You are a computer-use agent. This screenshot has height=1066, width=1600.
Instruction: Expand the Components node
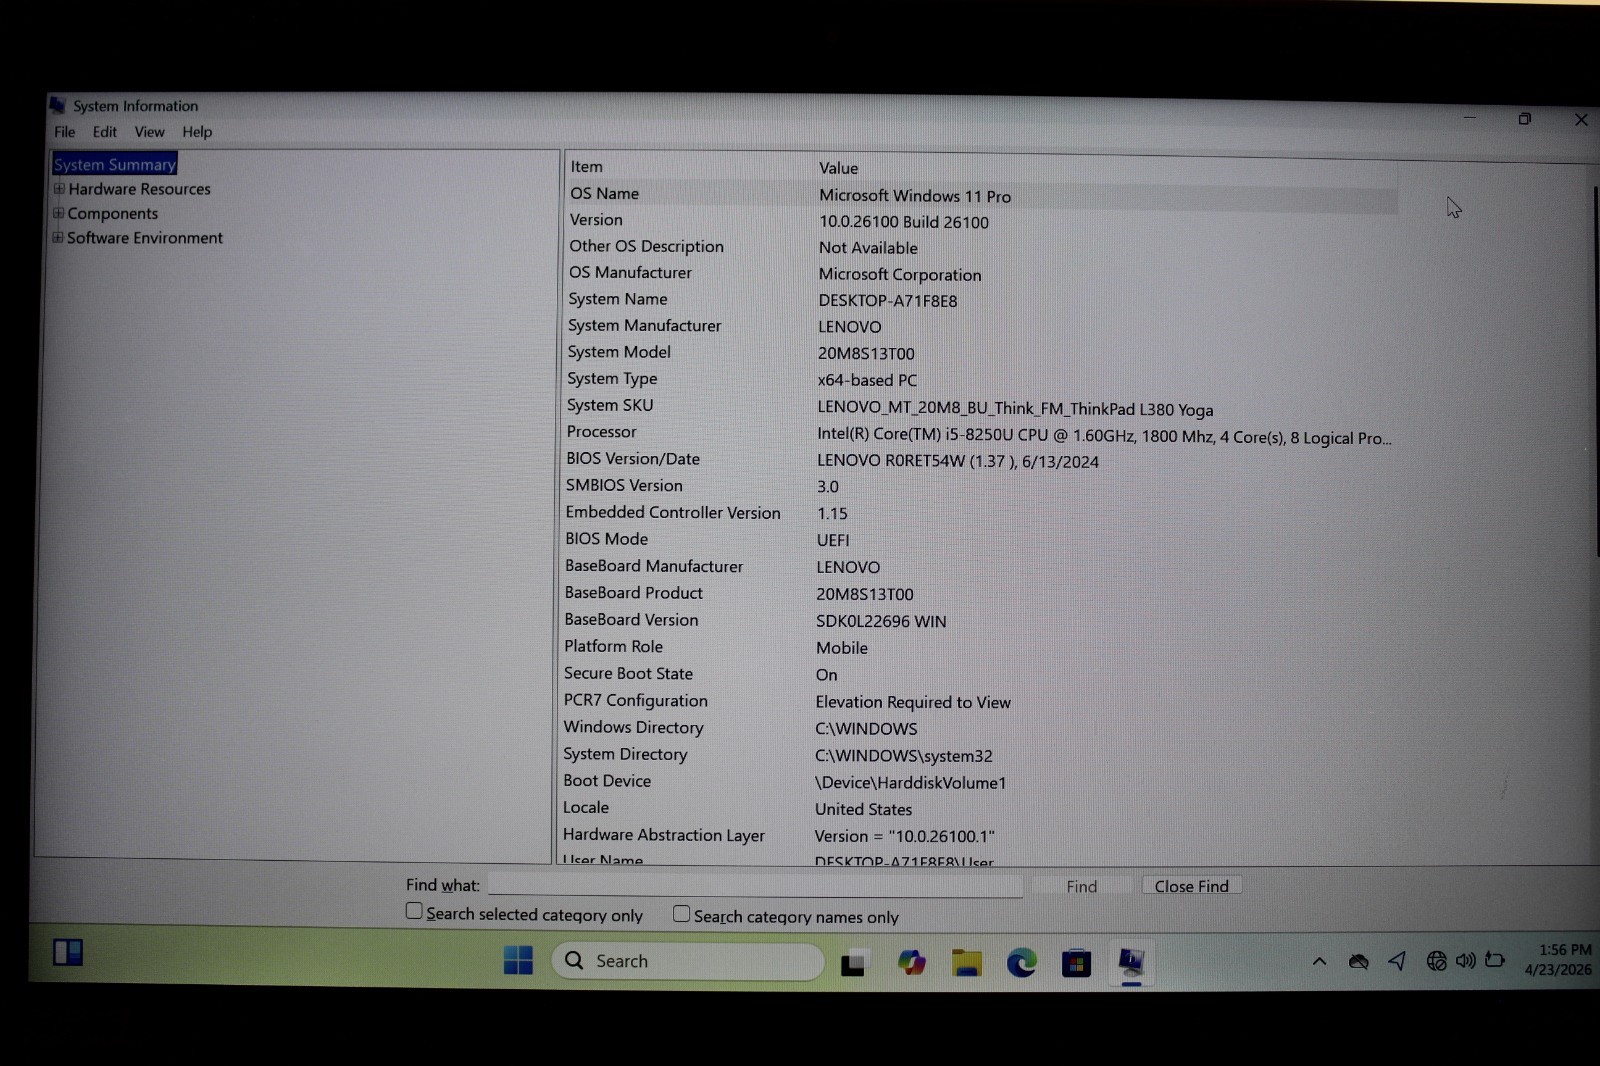[x=58, y=212]
